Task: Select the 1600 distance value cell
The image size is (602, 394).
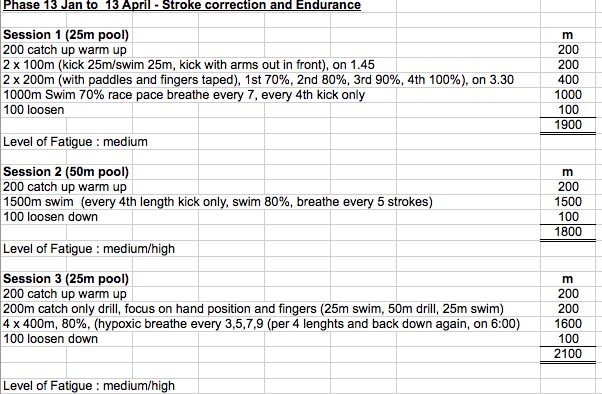Action: point(568,324)
